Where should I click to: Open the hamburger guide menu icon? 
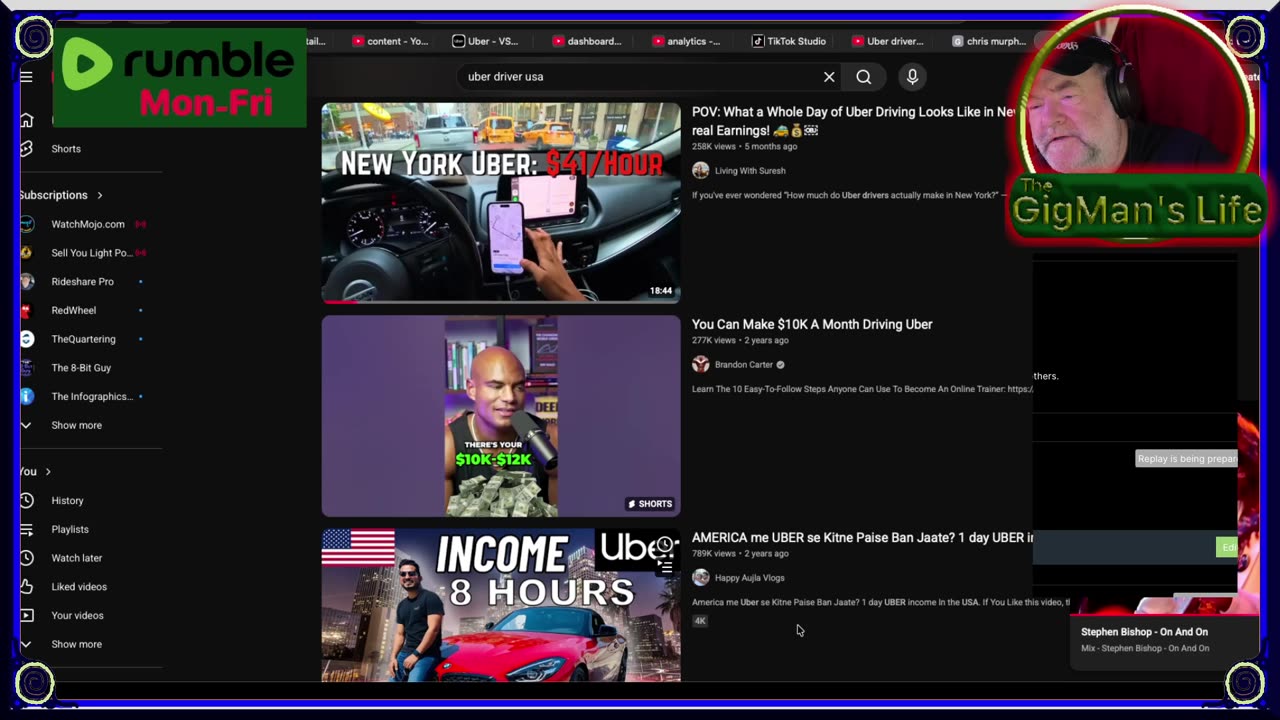(x=27, y=76)
